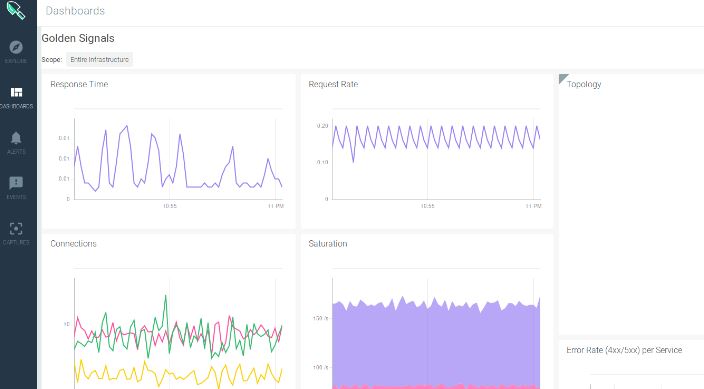This screenshot has height=389, width=704.
Task: Open the Captures sidebar icon
Action: click(x=16, y=229)
